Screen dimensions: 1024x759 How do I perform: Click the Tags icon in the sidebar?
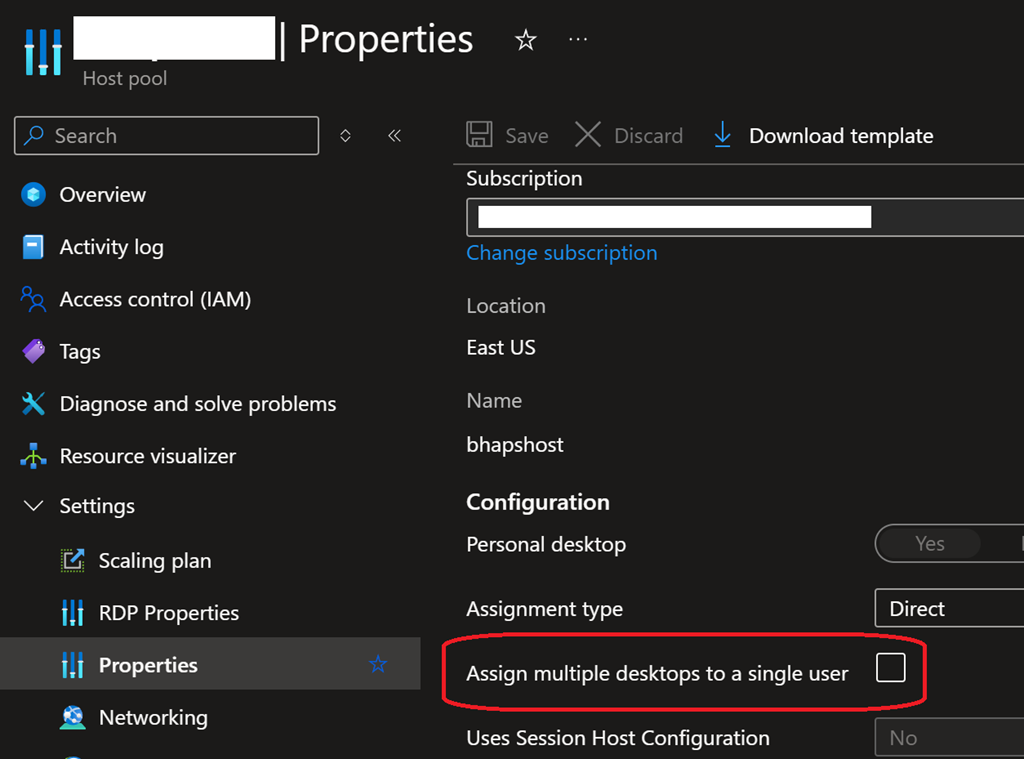point(33,351)
